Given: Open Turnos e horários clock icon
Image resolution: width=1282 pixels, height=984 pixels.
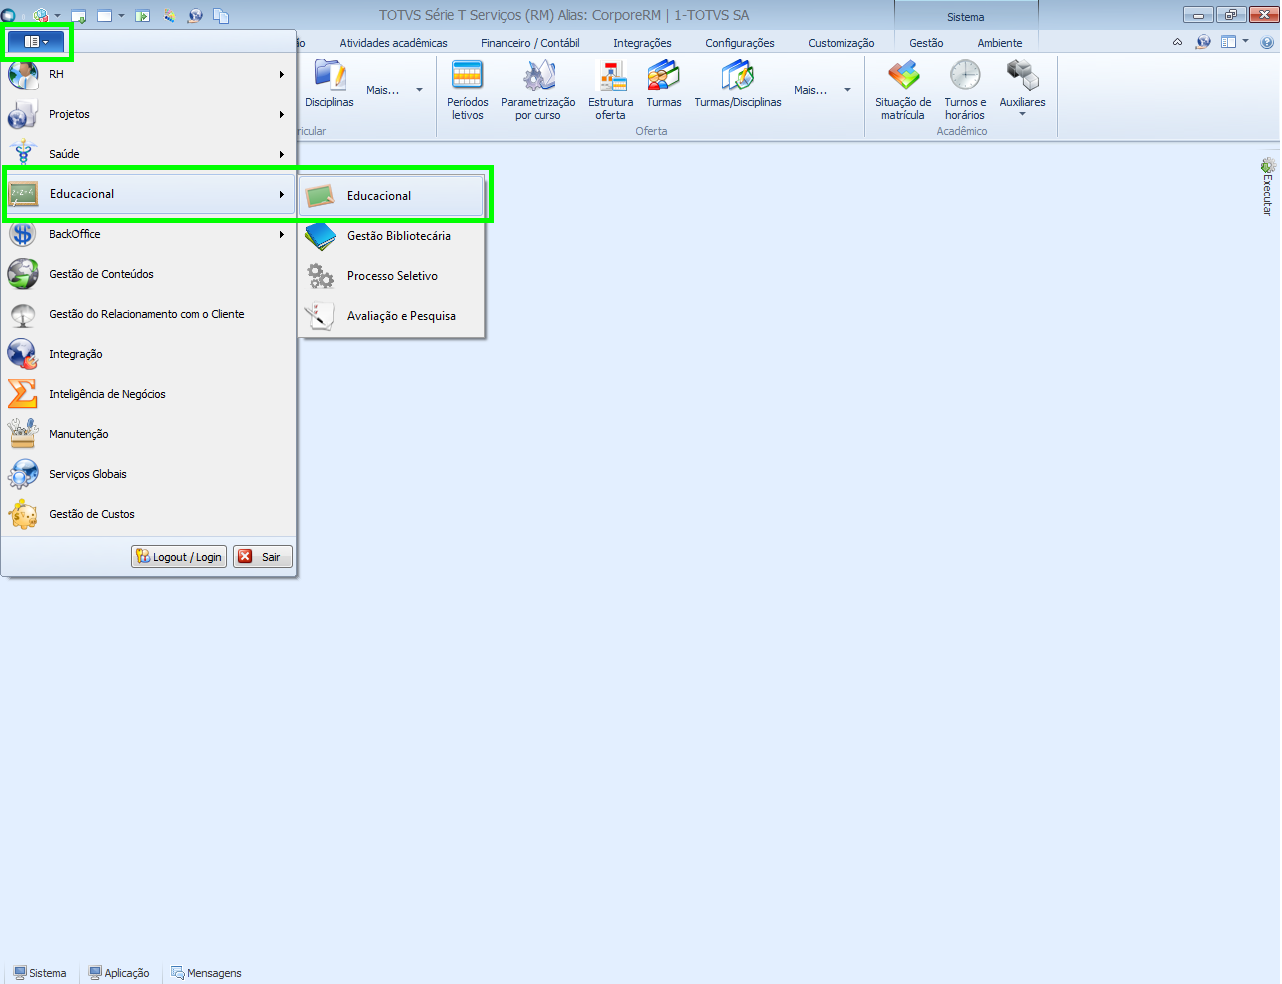Looking at the screenshot, I should [965, 90].
